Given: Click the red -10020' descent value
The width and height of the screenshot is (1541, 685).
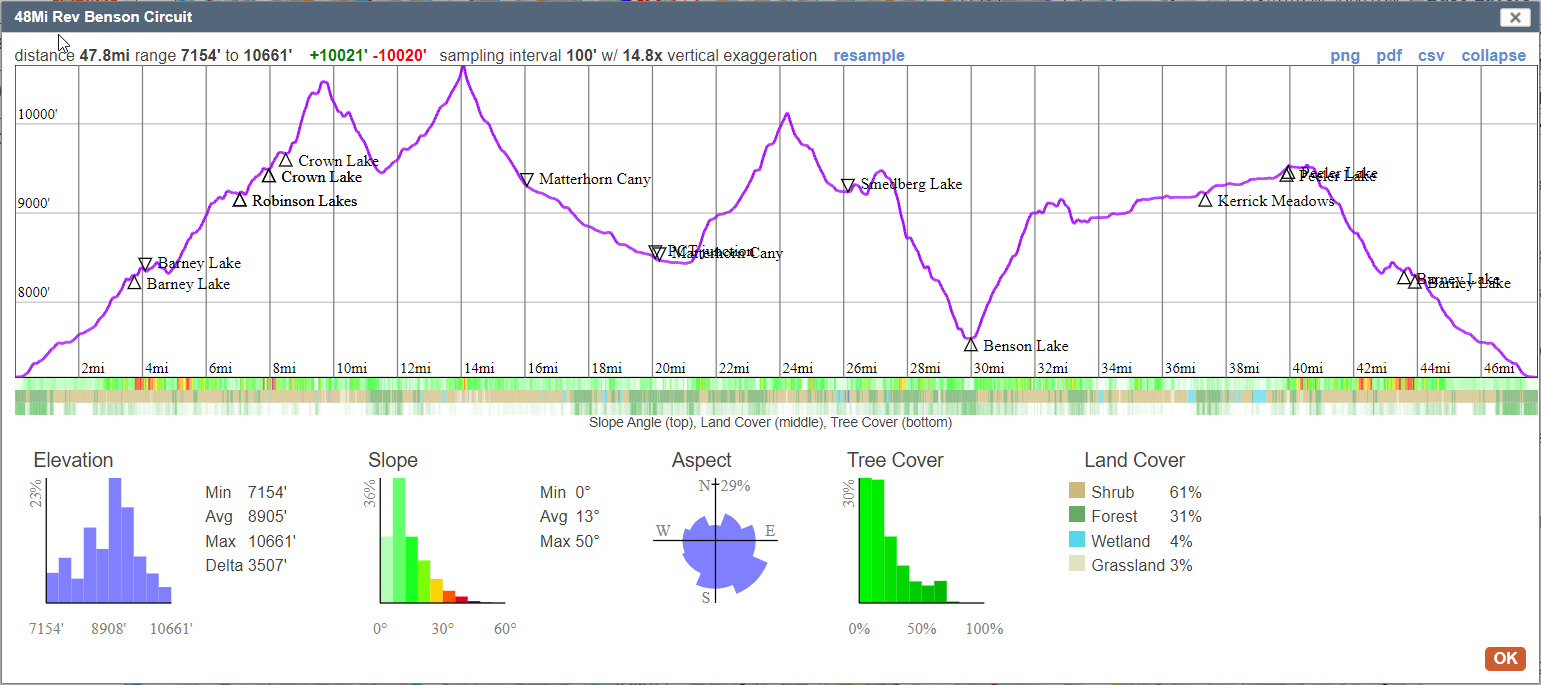Looking at the screenshot, I should pos(399,56).
